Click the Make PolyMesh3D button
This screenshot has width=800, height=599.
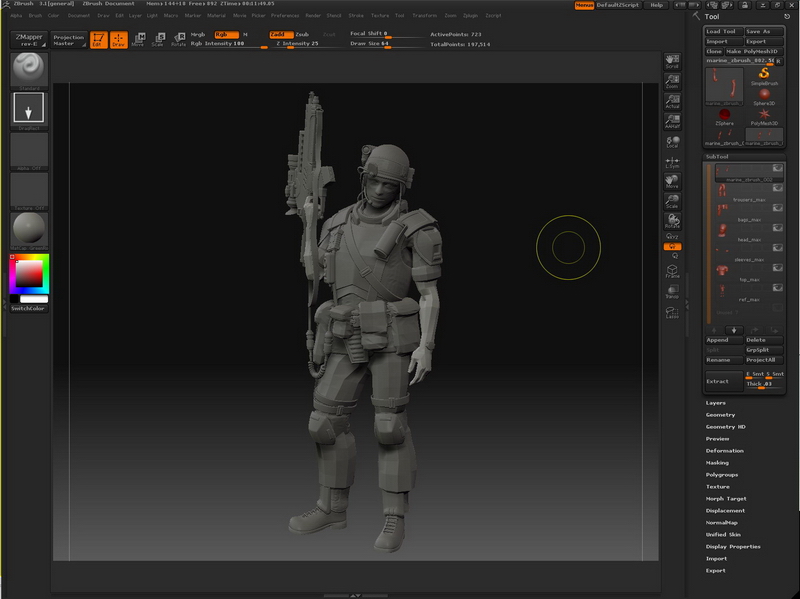coord(754,52)
